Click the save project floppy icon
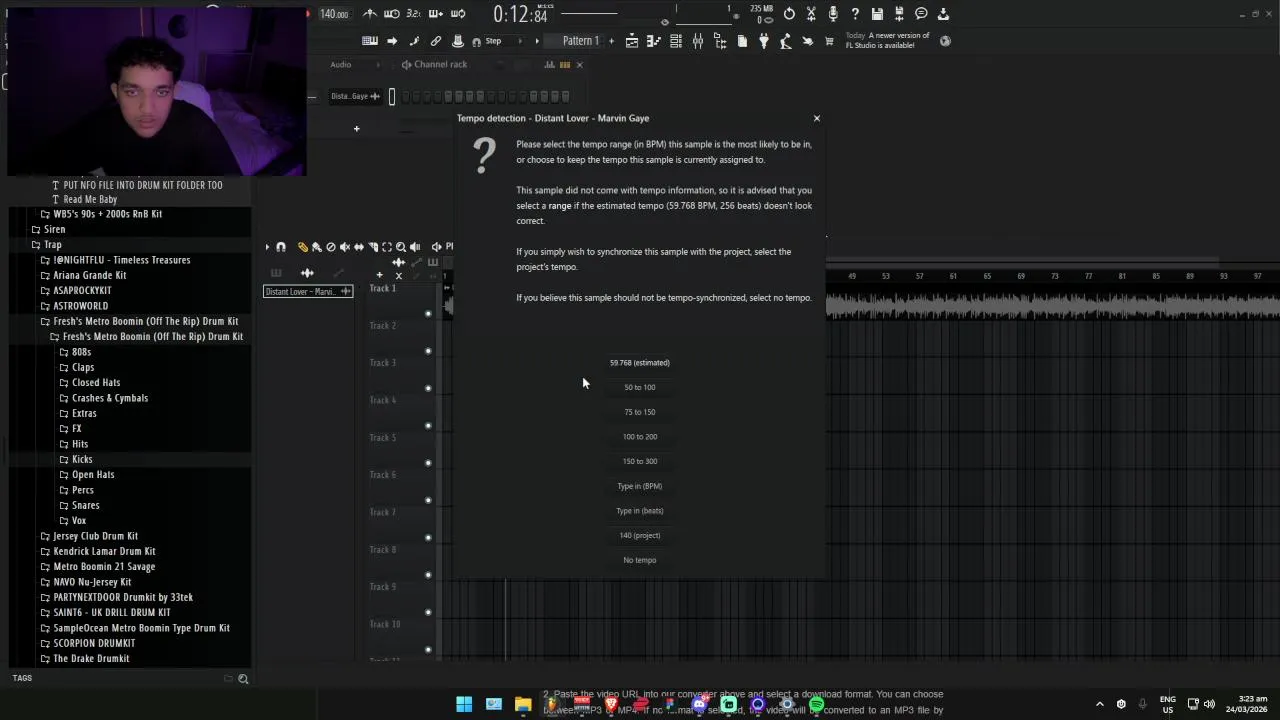 tap(877, 14)
